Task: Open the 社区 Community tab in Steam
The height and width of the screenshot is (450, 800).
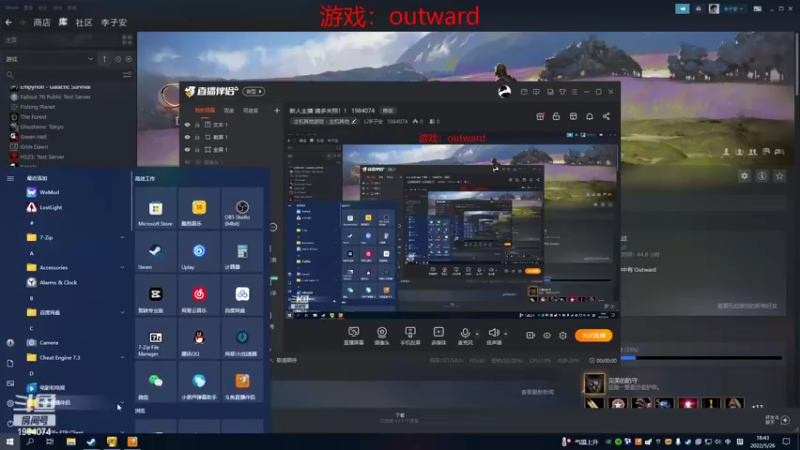Action: click(x=84, y=22)
